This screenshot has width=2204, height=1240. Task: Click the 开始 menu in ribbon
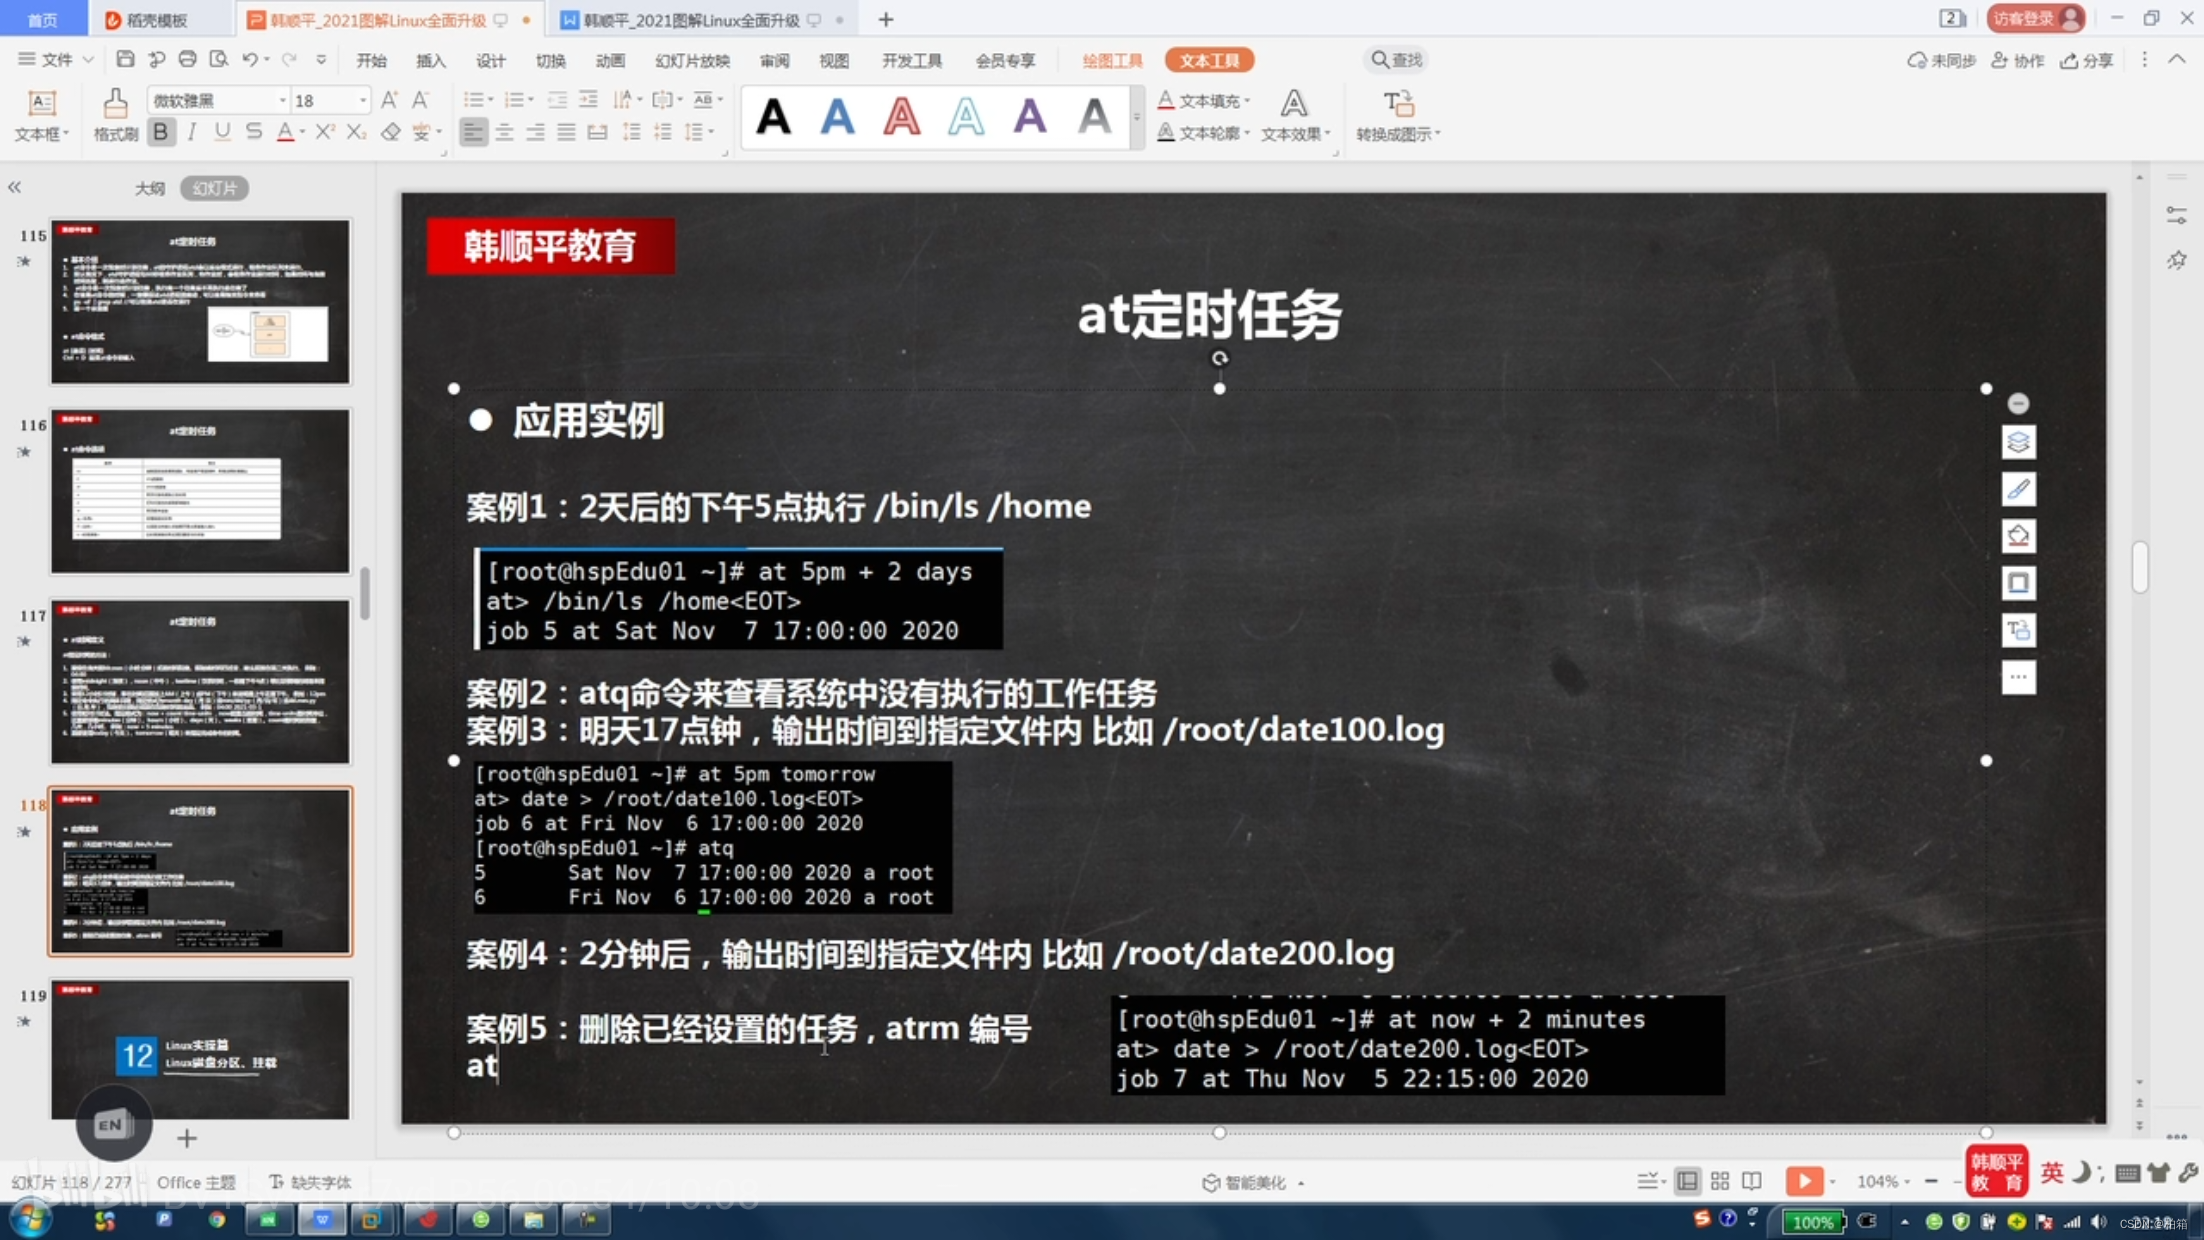(371, 61)
